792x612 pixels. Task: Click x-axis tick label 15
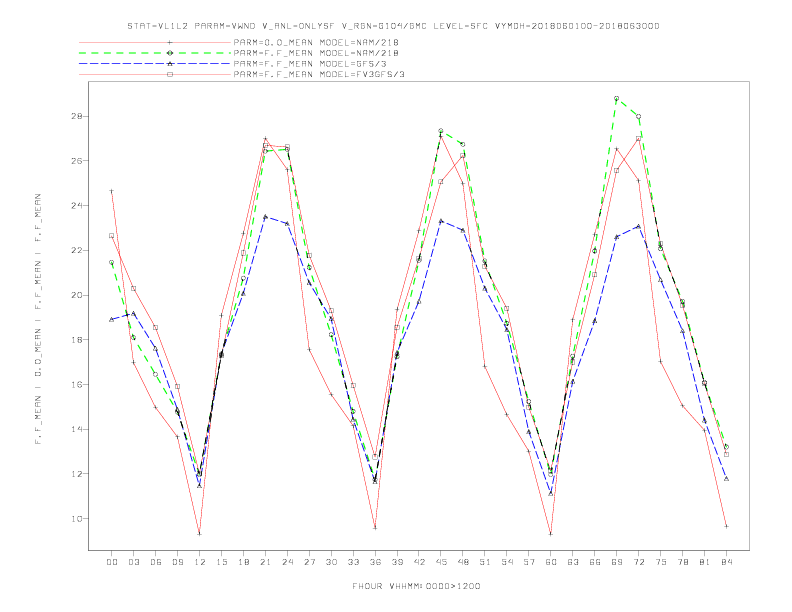coord(221,562)
